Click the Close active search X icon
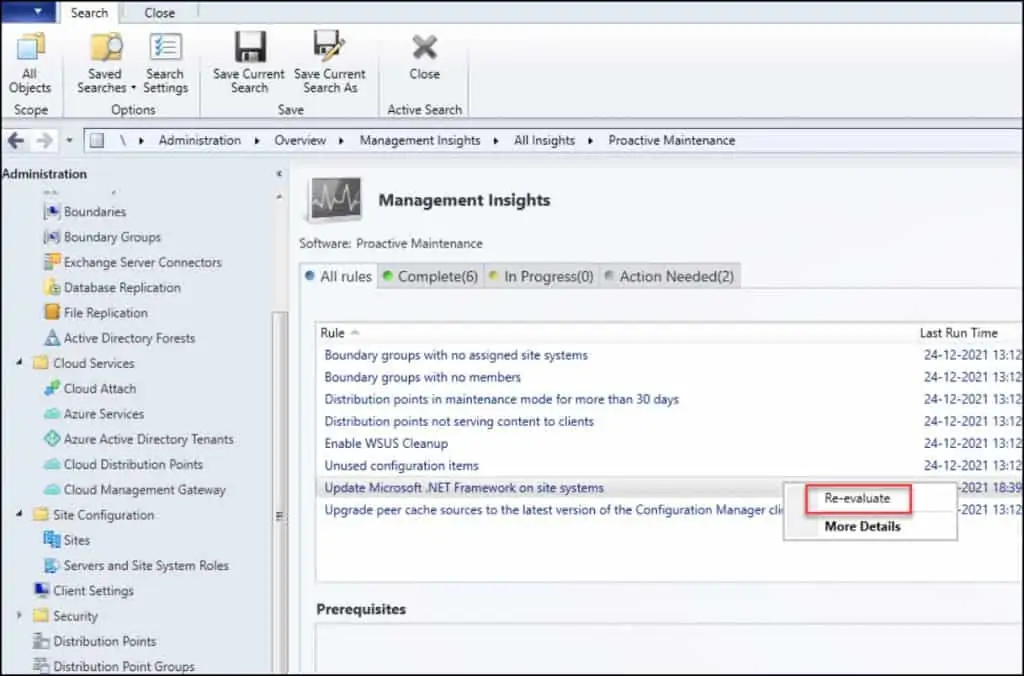The height and width of the screenshot is (676, 1024). click(424, 48)
